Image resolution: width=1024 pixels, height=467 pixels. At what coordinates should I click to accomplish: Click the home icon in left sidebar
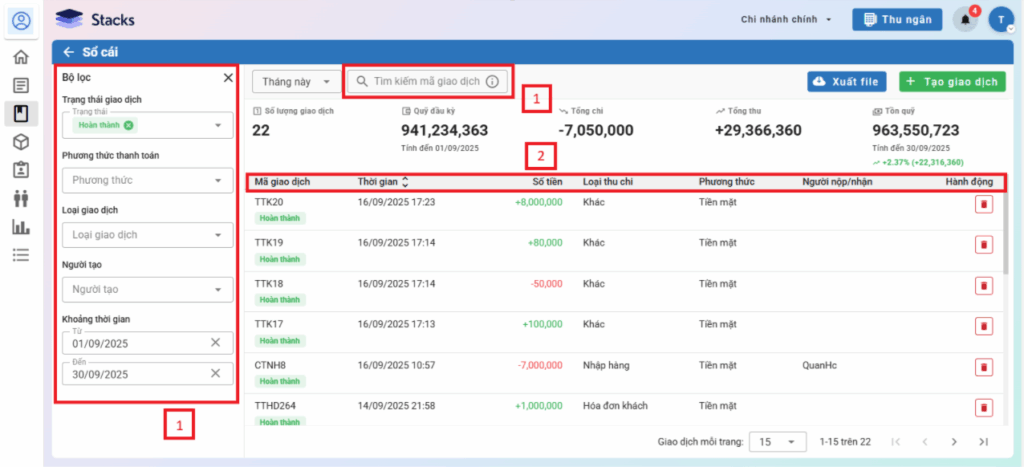pos(20,56)
